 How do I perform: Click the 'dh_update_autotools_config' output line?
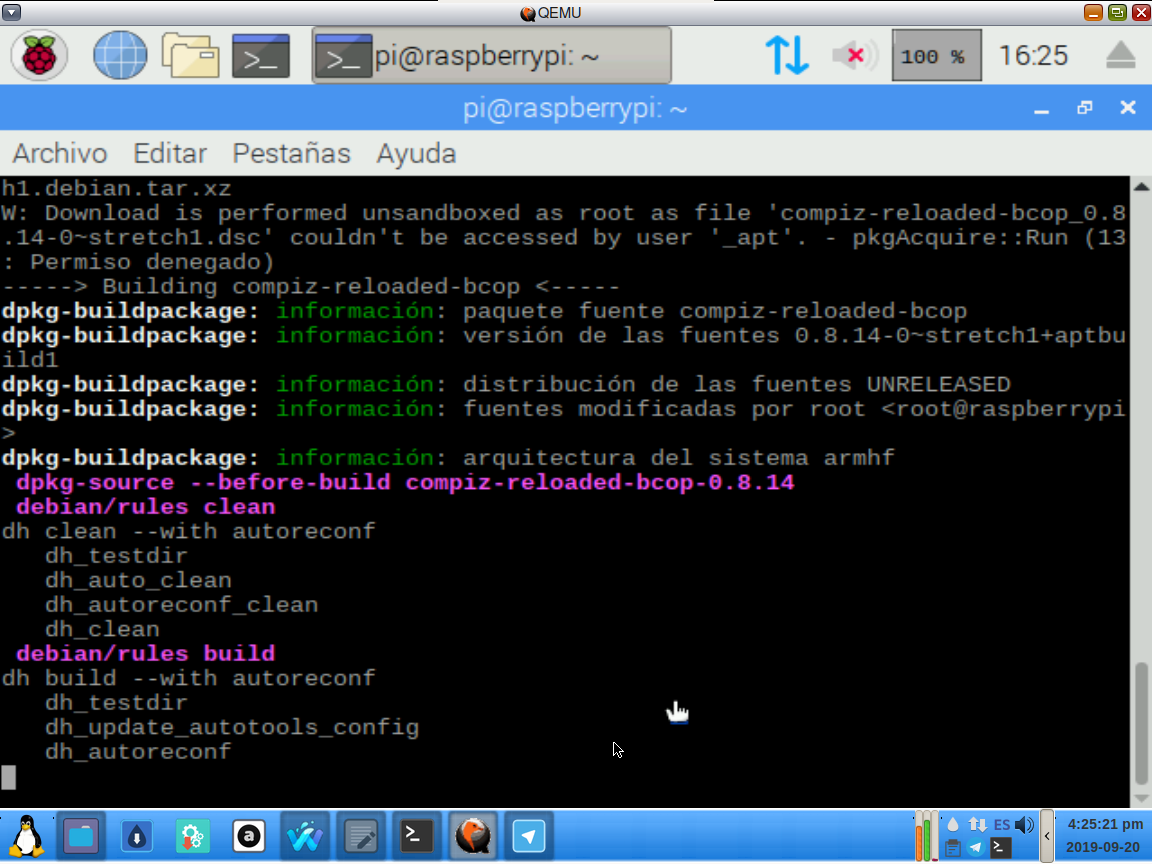point(232,728)
